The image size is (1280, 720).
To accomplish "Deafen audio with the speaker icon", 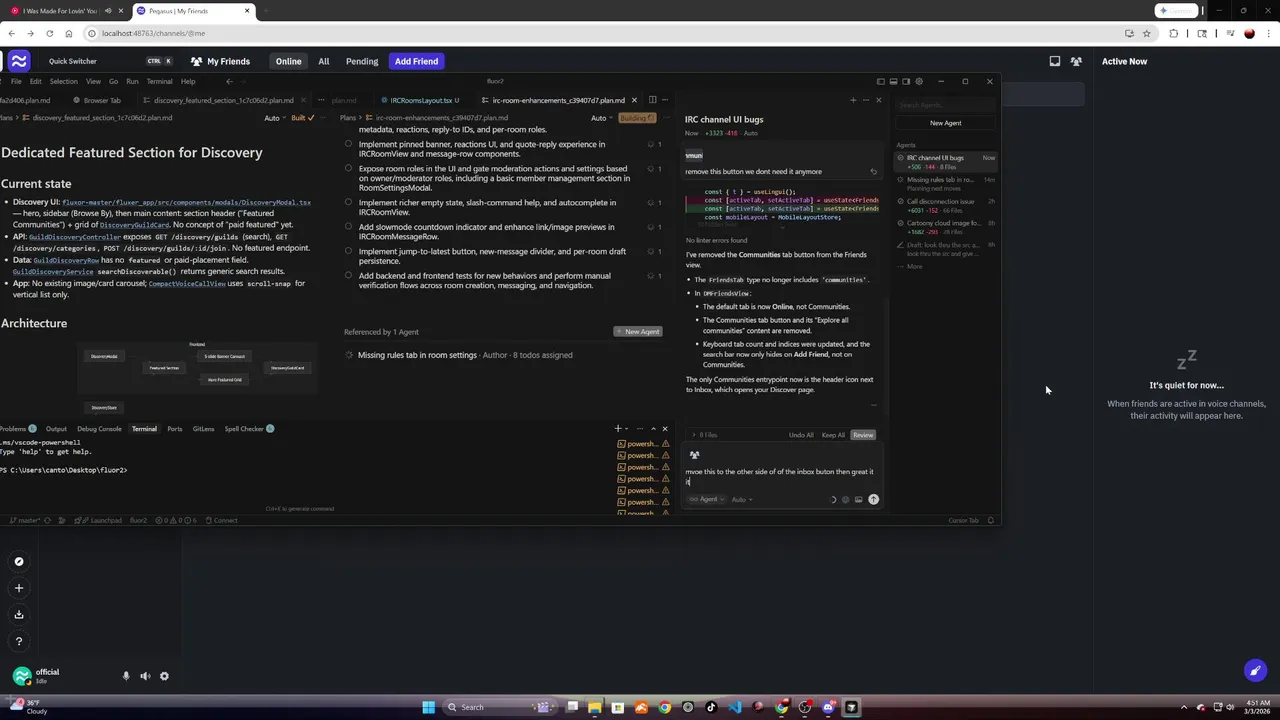I will tap(145, 676).
